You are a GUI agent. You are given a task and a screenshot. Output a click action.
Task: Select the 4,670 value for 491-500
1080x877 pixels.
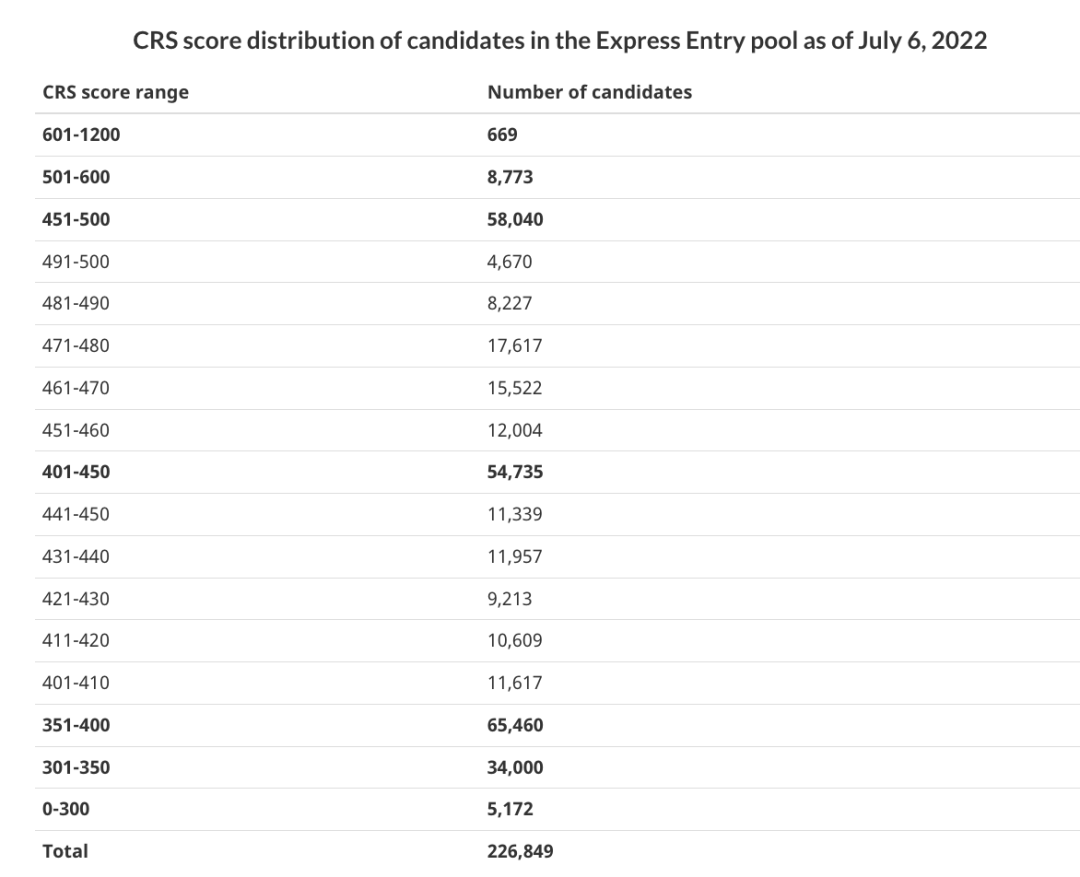click(509, 262)
